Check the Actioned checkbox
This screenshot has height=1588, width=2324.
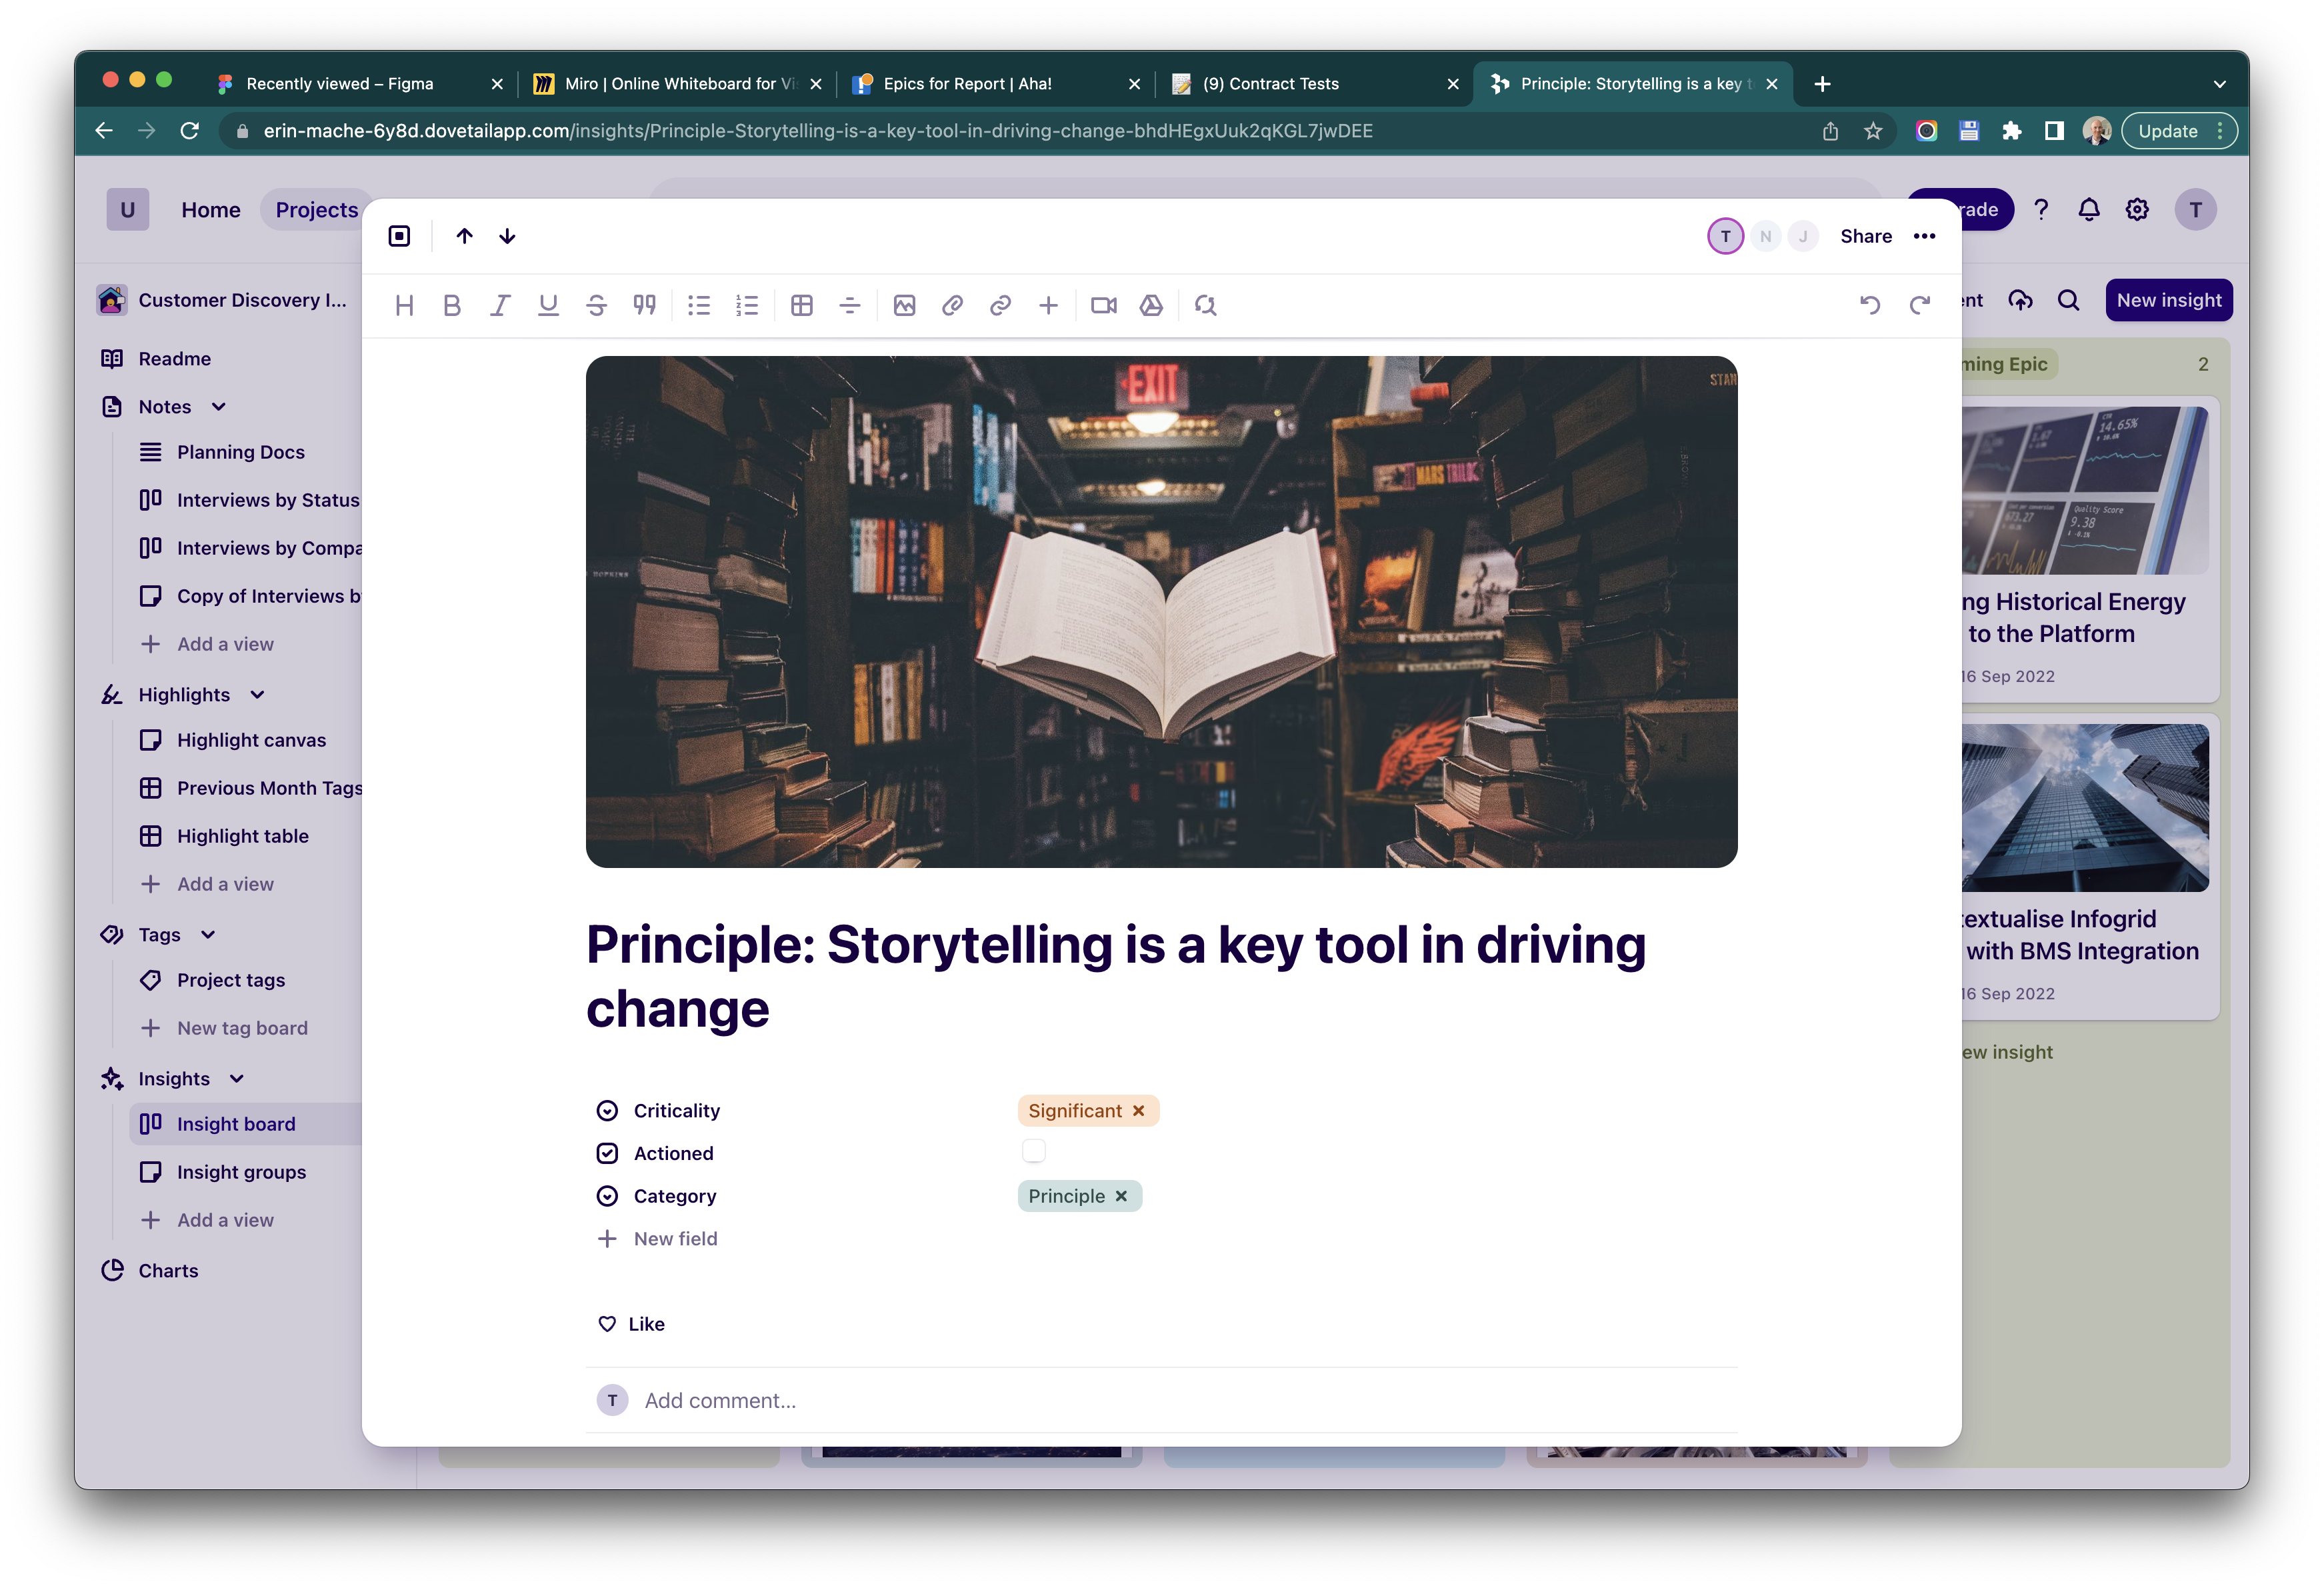(1034, 1152)
